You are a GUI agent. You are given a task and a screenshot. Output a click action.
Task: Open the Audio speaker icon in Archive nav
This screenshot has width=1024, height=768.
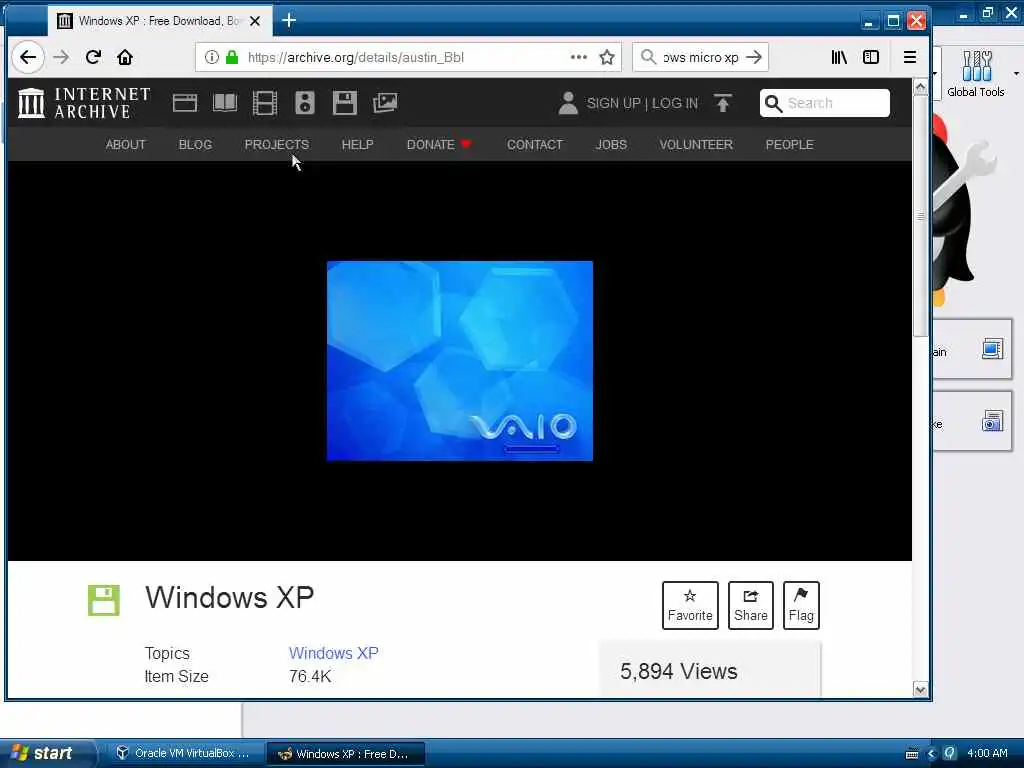point(305,103)
